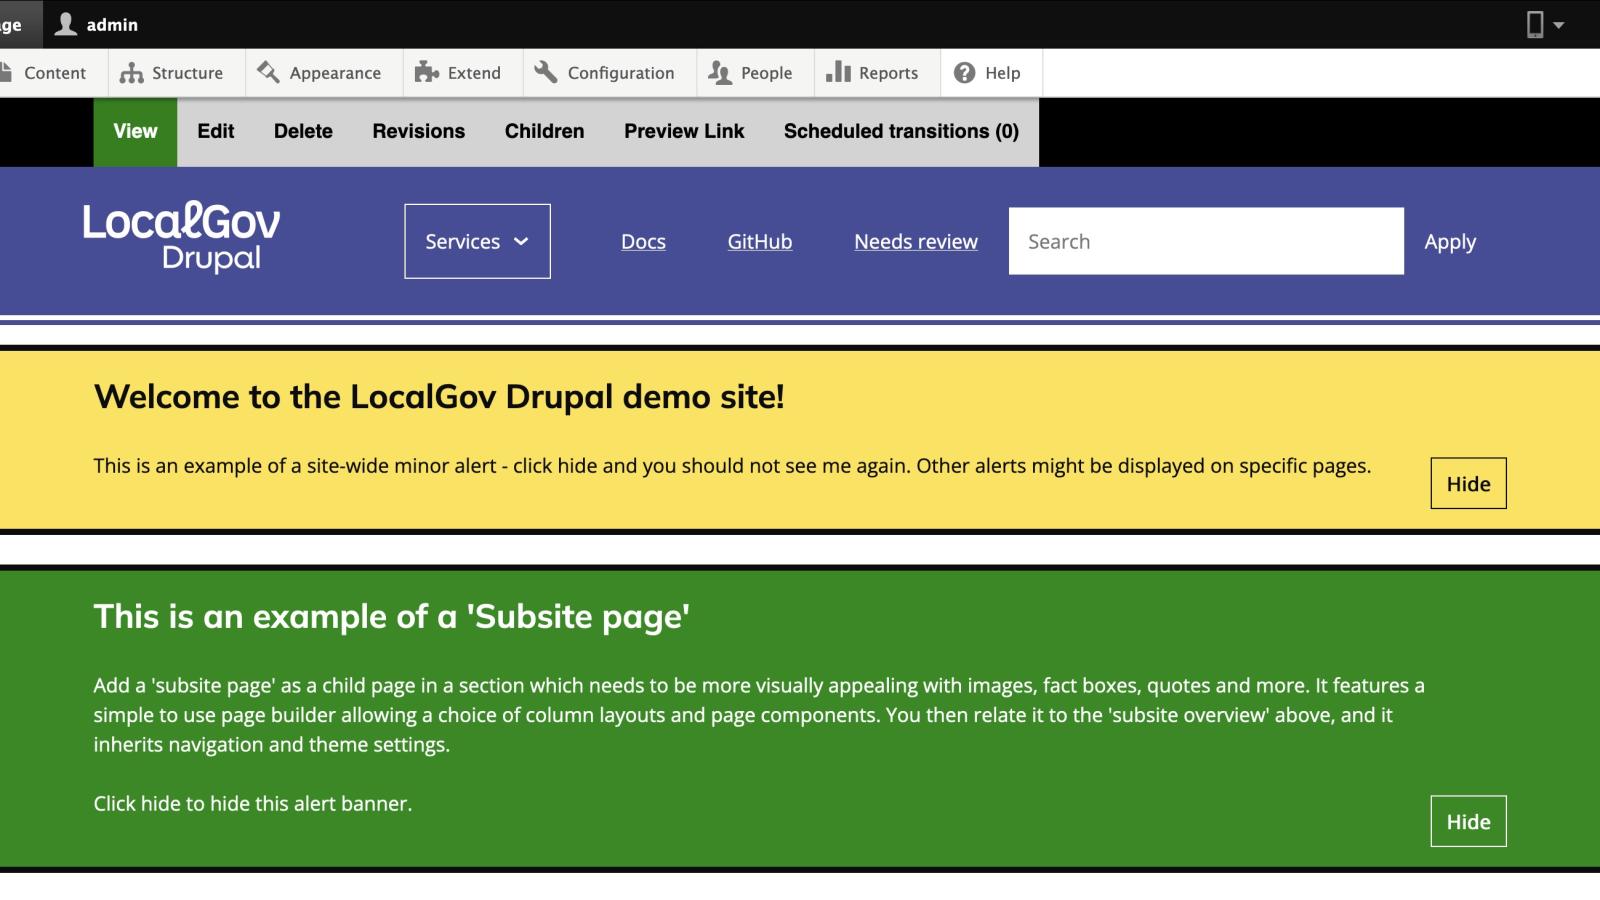Hide the yellow welcome alert
Image resolution: width=1600 pixels, height=900 pixels.
coord(1467,483)
